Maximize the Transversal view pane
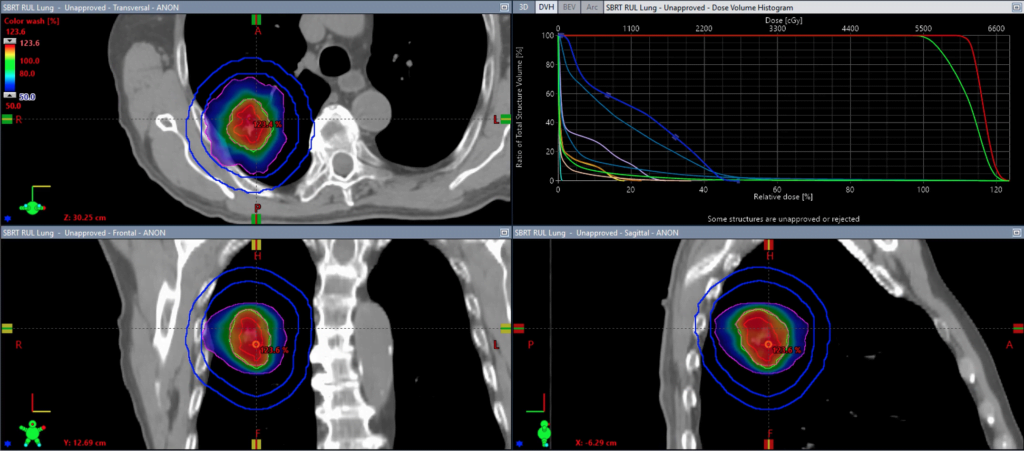Viewport: 1024px width, 451px height. 504,7
